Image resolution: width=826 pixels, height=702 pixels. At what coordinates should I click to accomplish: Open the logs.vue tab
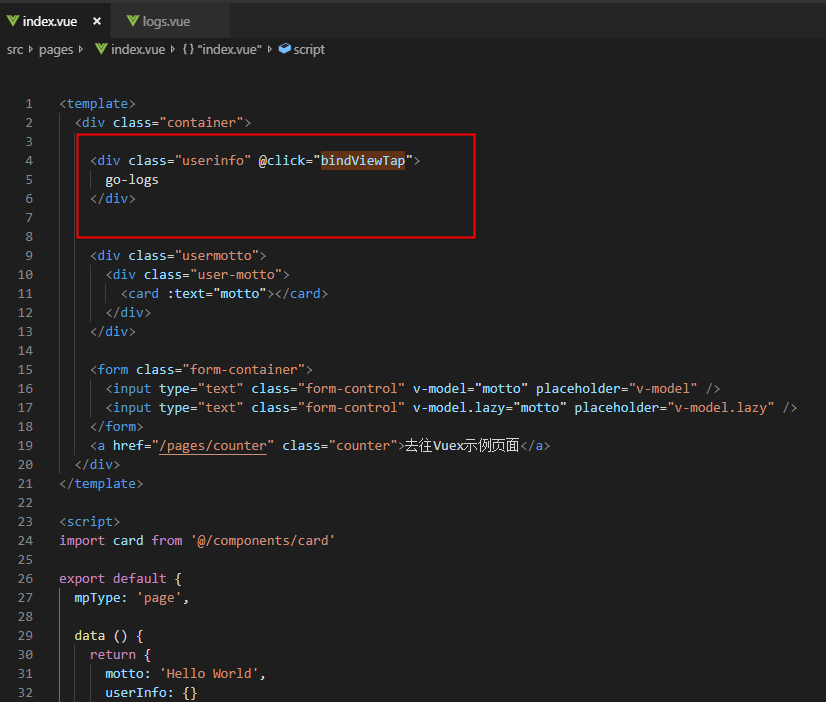(166, 21)
